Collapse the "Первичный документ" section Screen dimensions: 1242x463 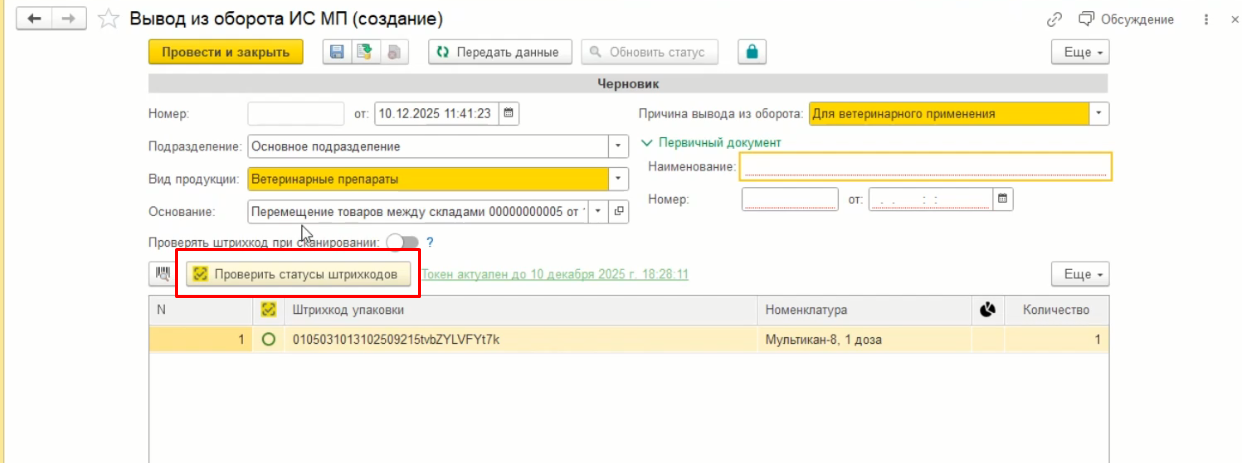pos(646,142)
